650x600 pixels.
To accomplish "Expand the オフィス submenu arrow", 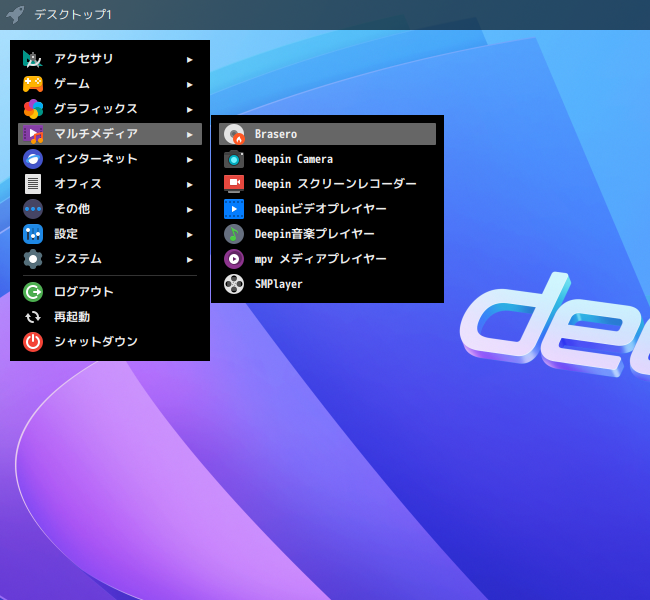I will (190, 185).
